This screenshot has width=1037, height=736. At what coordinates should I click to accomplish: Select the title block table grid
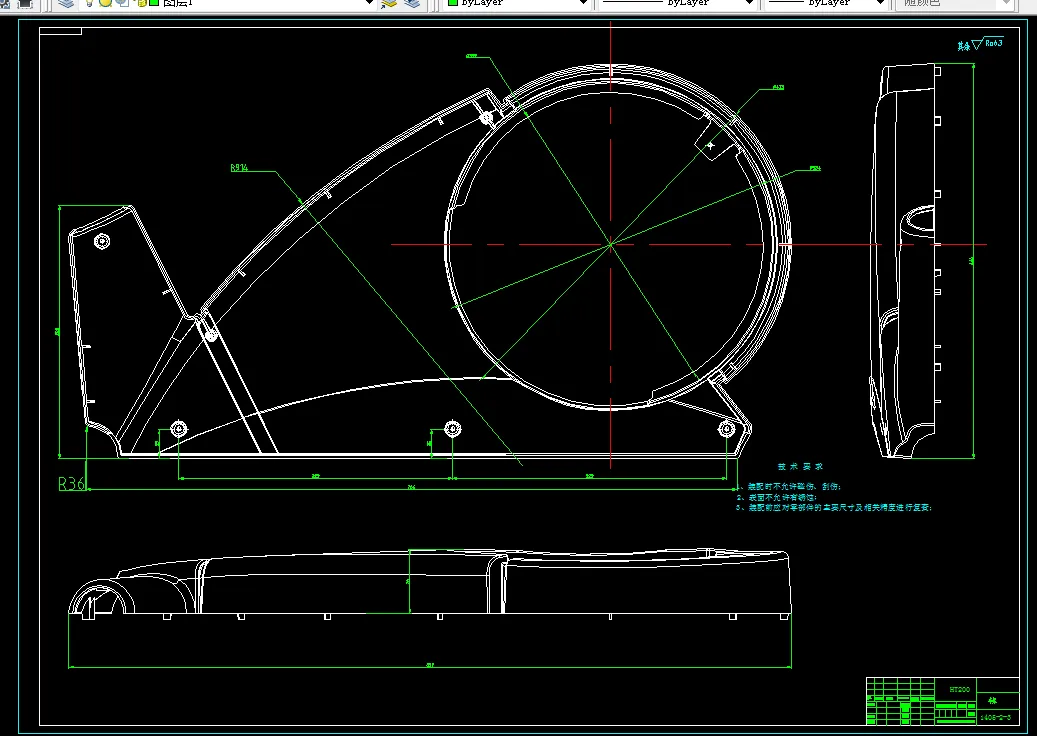[x=942, y=701]
